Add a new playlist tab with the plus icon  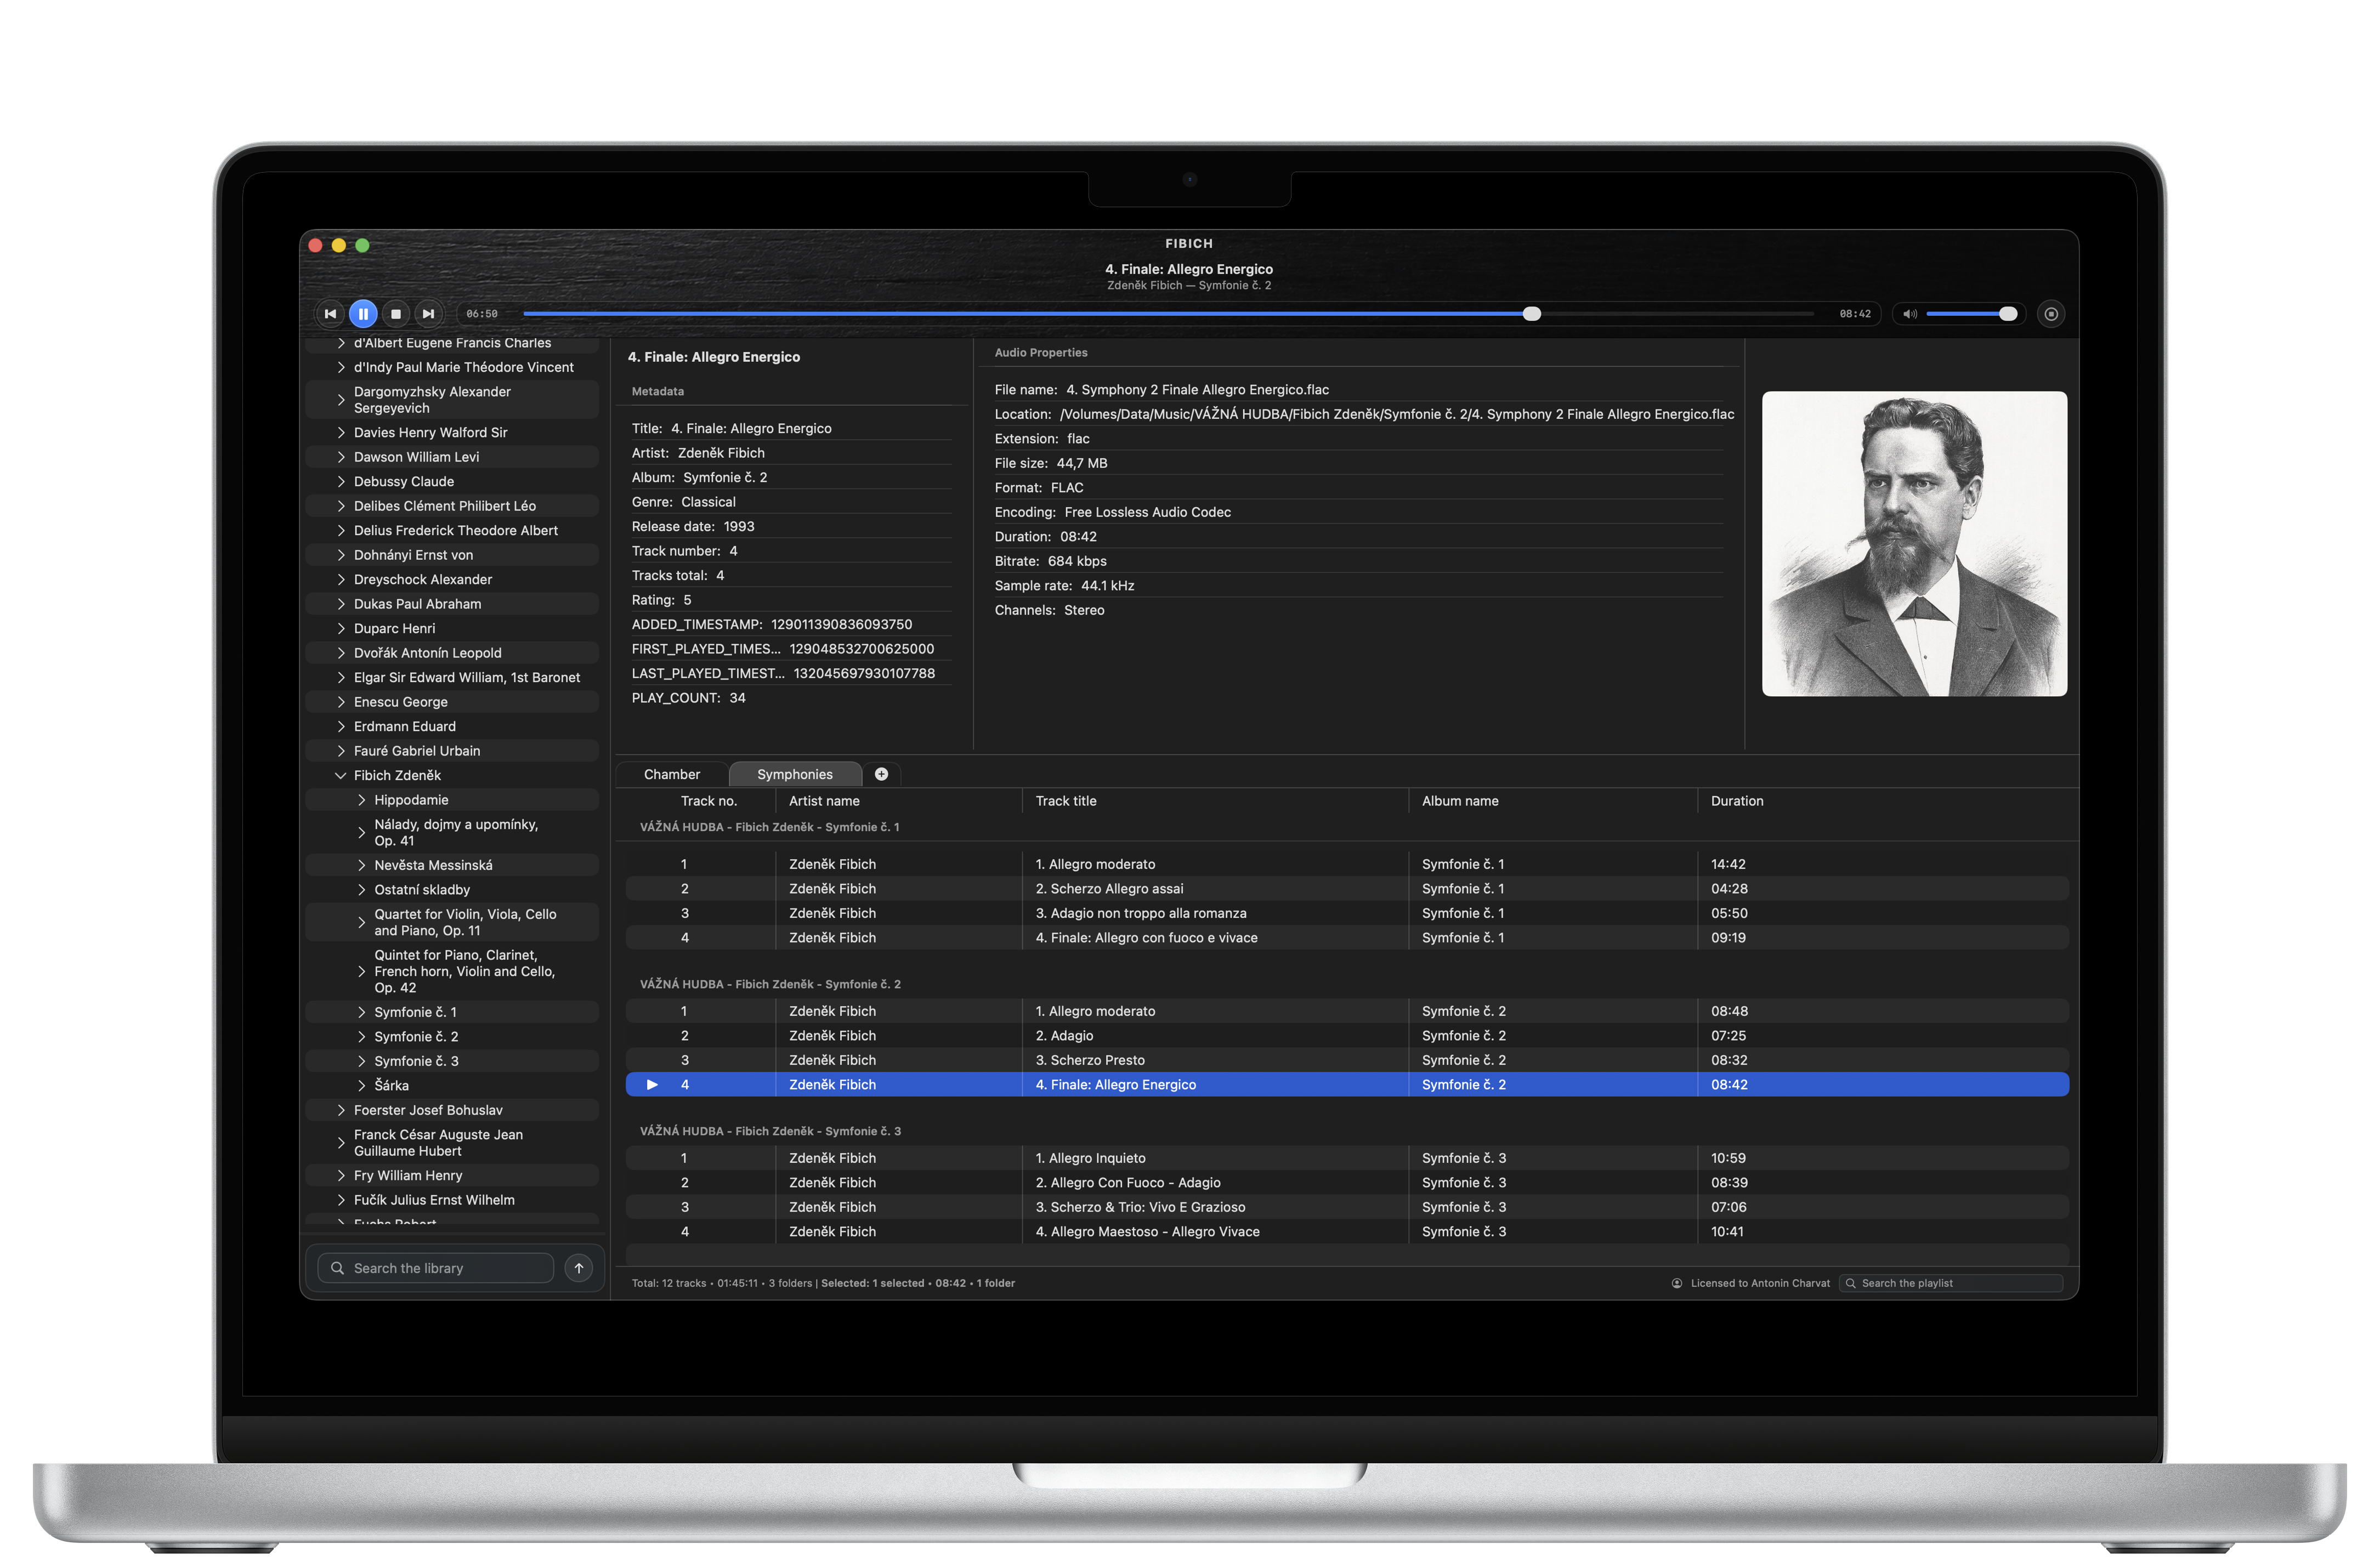click(x=881, y=774)
